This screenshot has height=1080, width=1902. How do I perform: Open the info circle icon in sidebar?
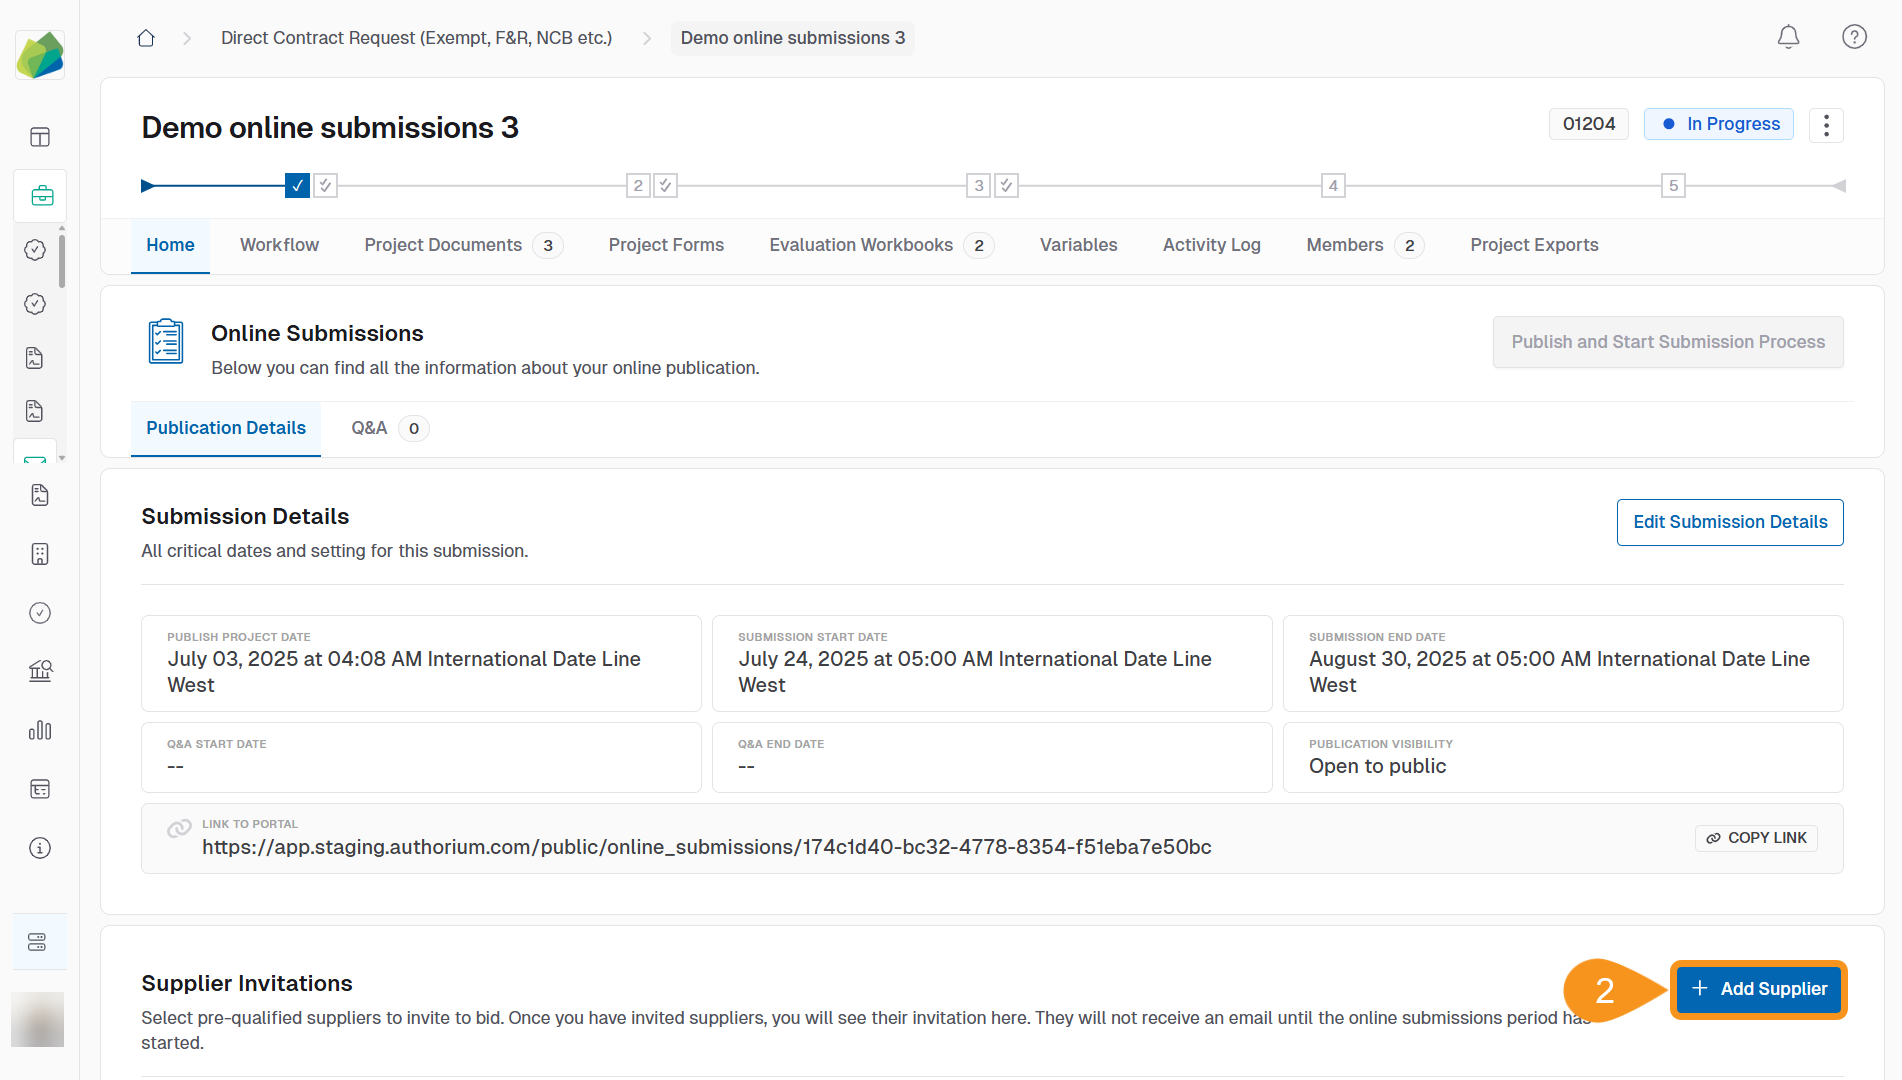click(x=40, y=848)
